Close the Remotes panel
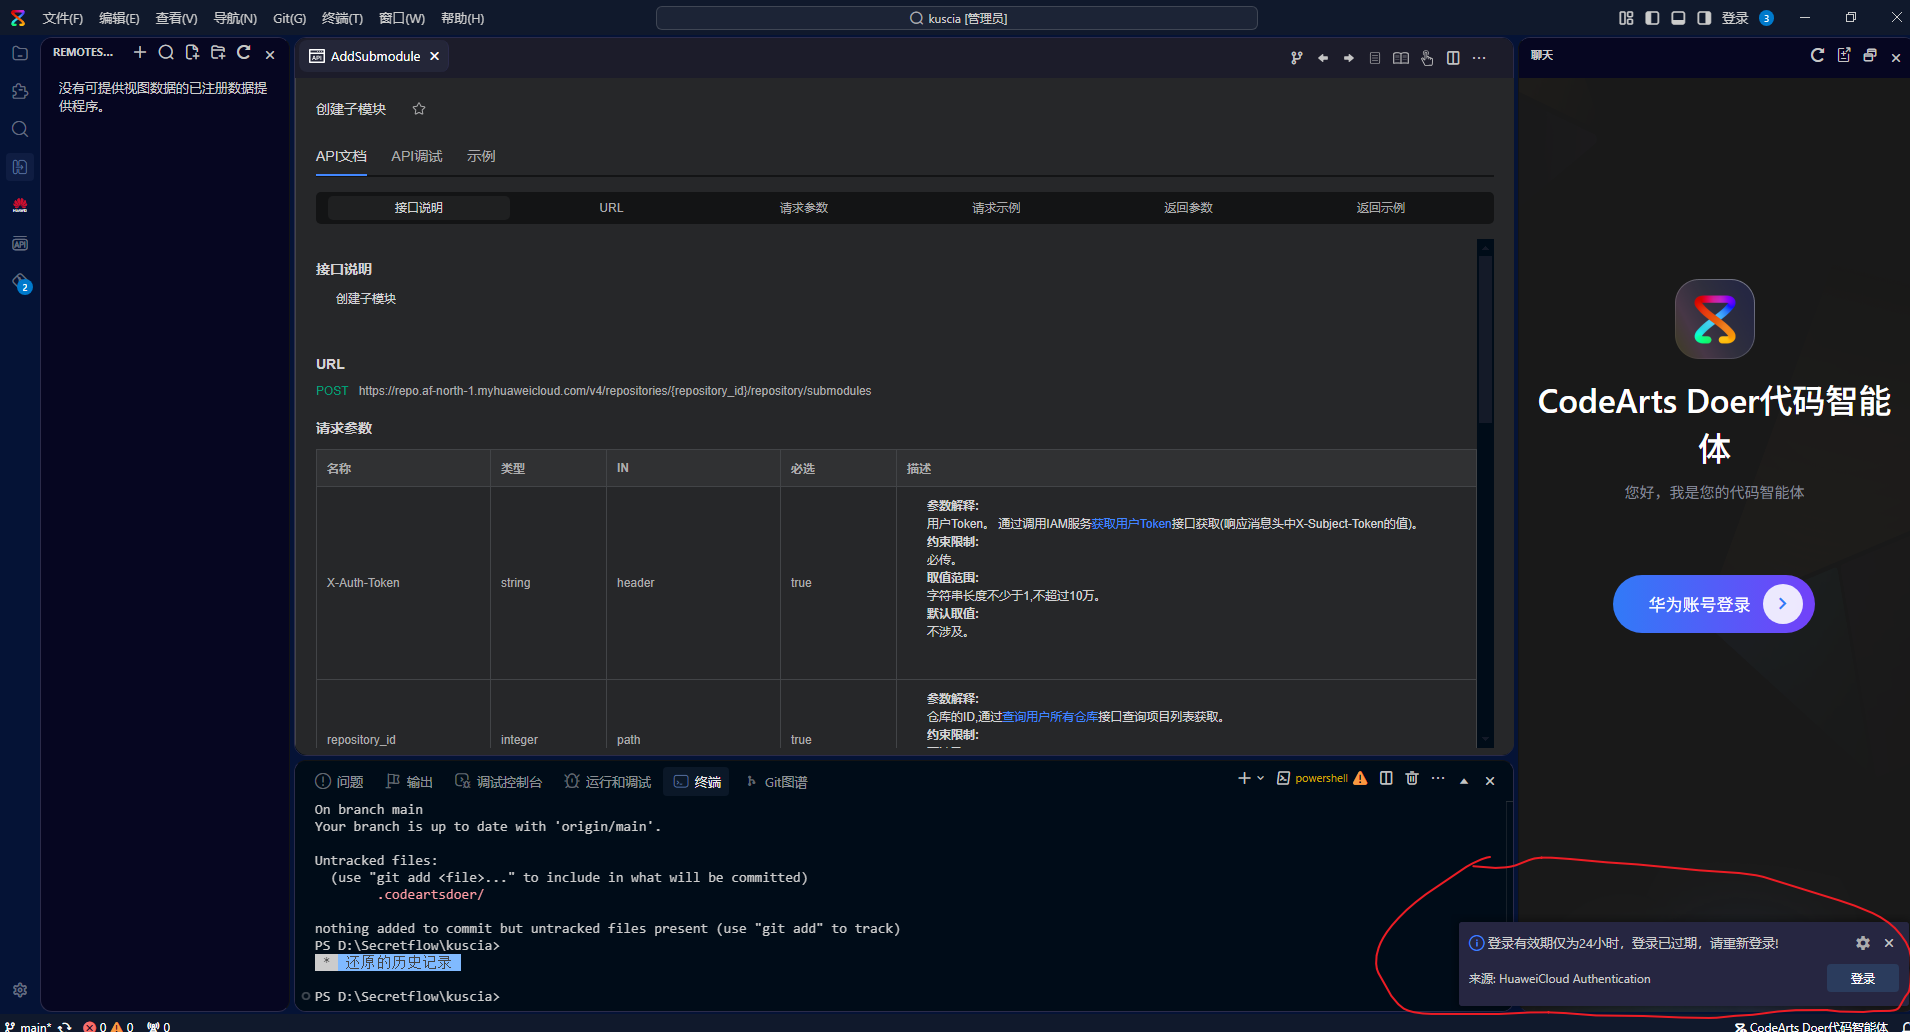This screenshot has height=1032, width=1910. pyautogui.click(x=270, y=55)
